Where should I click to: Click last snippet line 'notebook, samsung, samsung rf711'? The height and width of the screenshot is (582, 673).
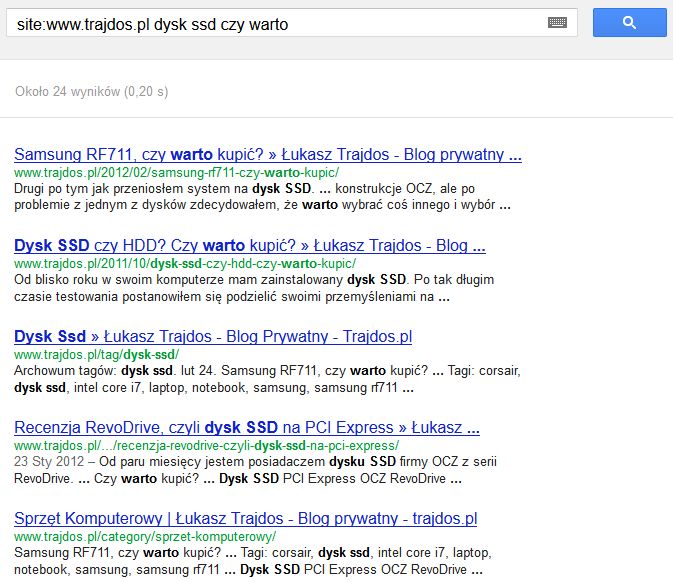[248, 570]
